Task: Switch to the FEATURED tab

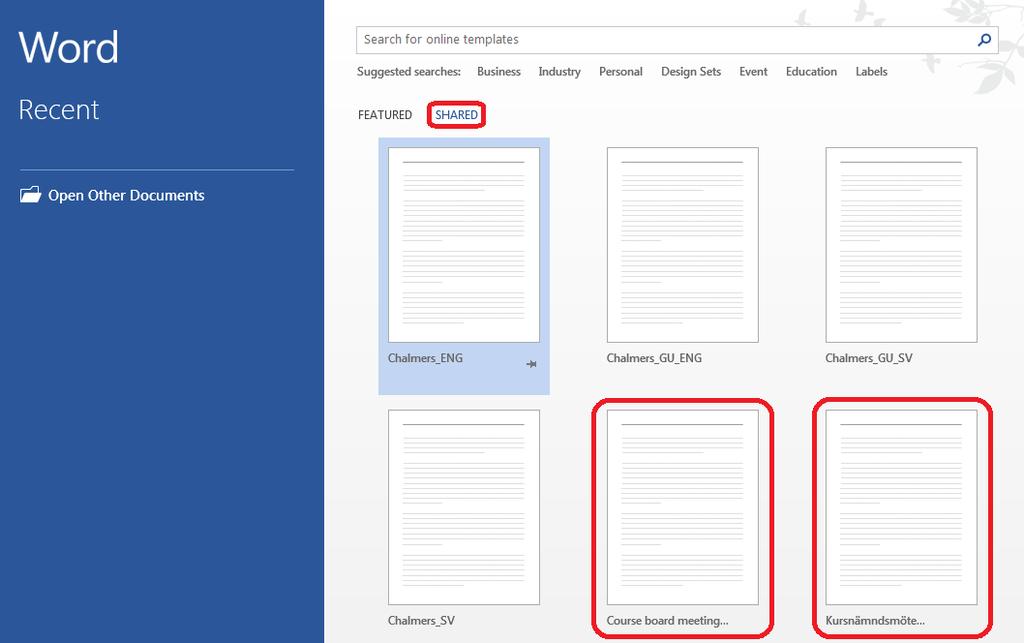Action: (x=385, y=115)
